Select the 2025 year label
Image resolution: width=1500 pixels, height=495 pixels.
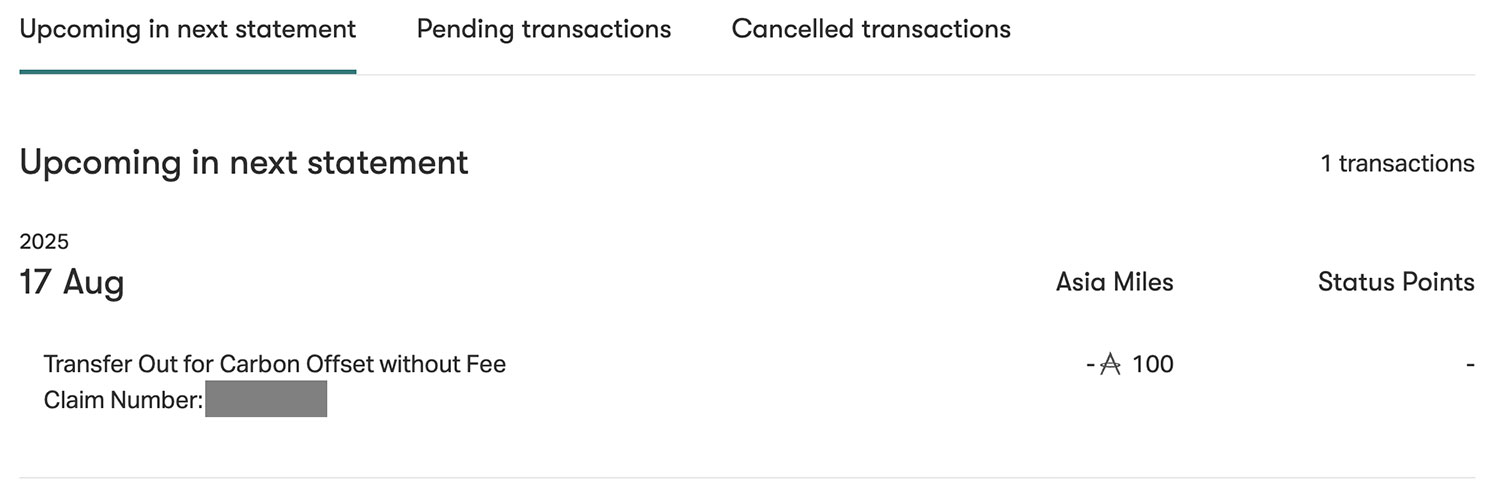(x=44, y=241)
